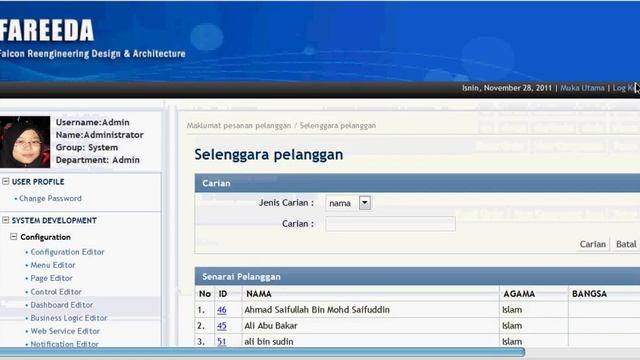Image resolution: width=640 pixels, height=360 pixels.
Task: Open Control Editor
Action: 56,292
